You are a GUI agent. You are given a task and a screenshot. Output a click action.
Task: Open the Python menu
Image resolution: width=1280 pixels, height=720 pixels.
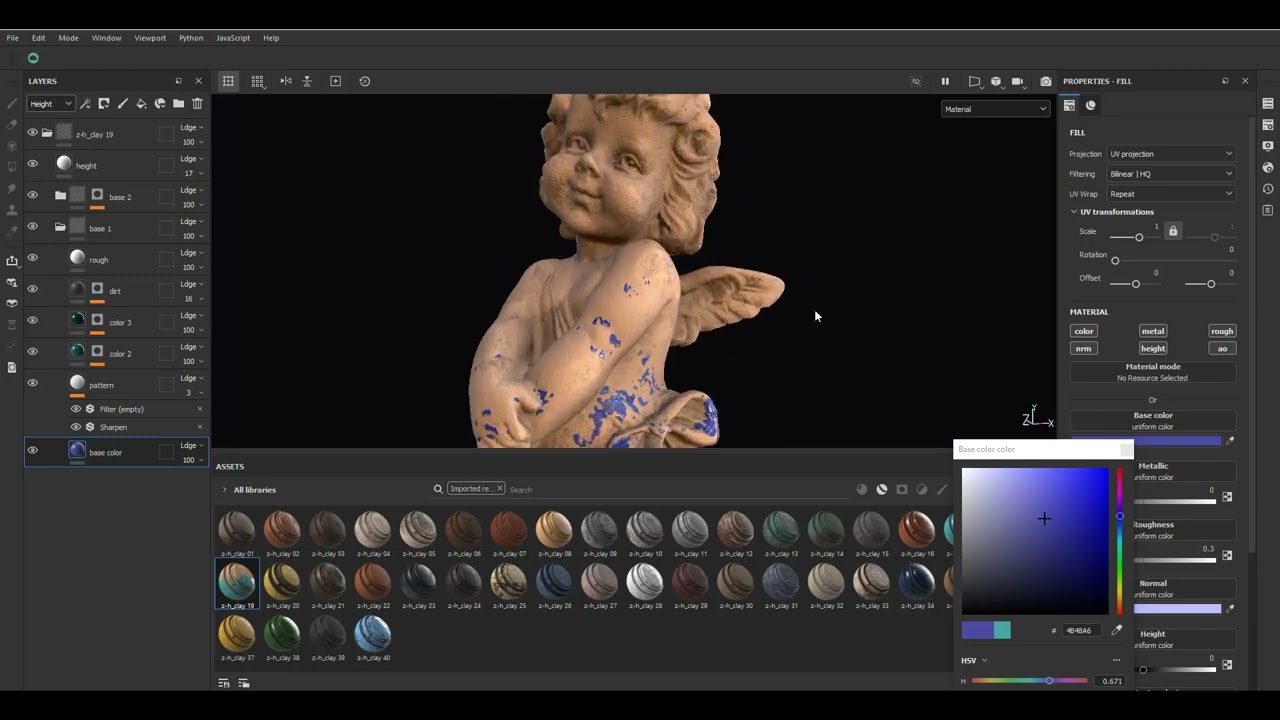point(191,38)
